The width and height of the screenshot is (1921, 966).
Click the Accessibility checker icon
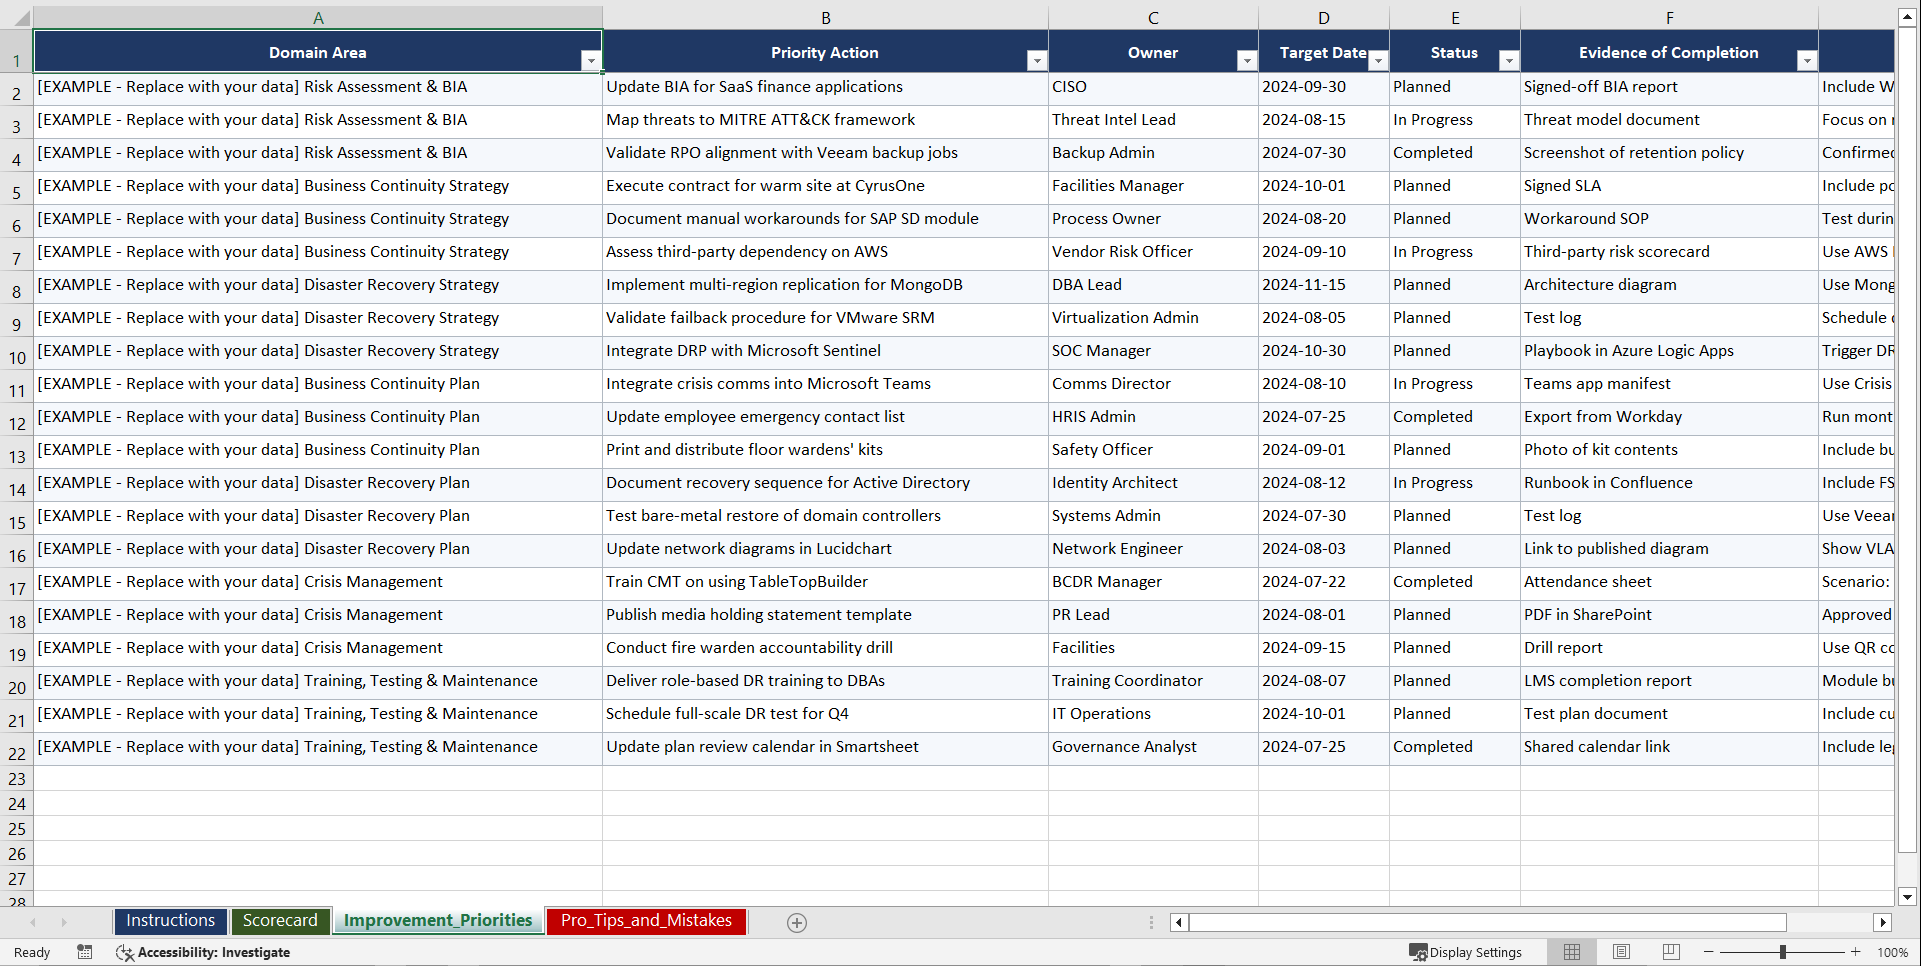[x=124, y=952]
